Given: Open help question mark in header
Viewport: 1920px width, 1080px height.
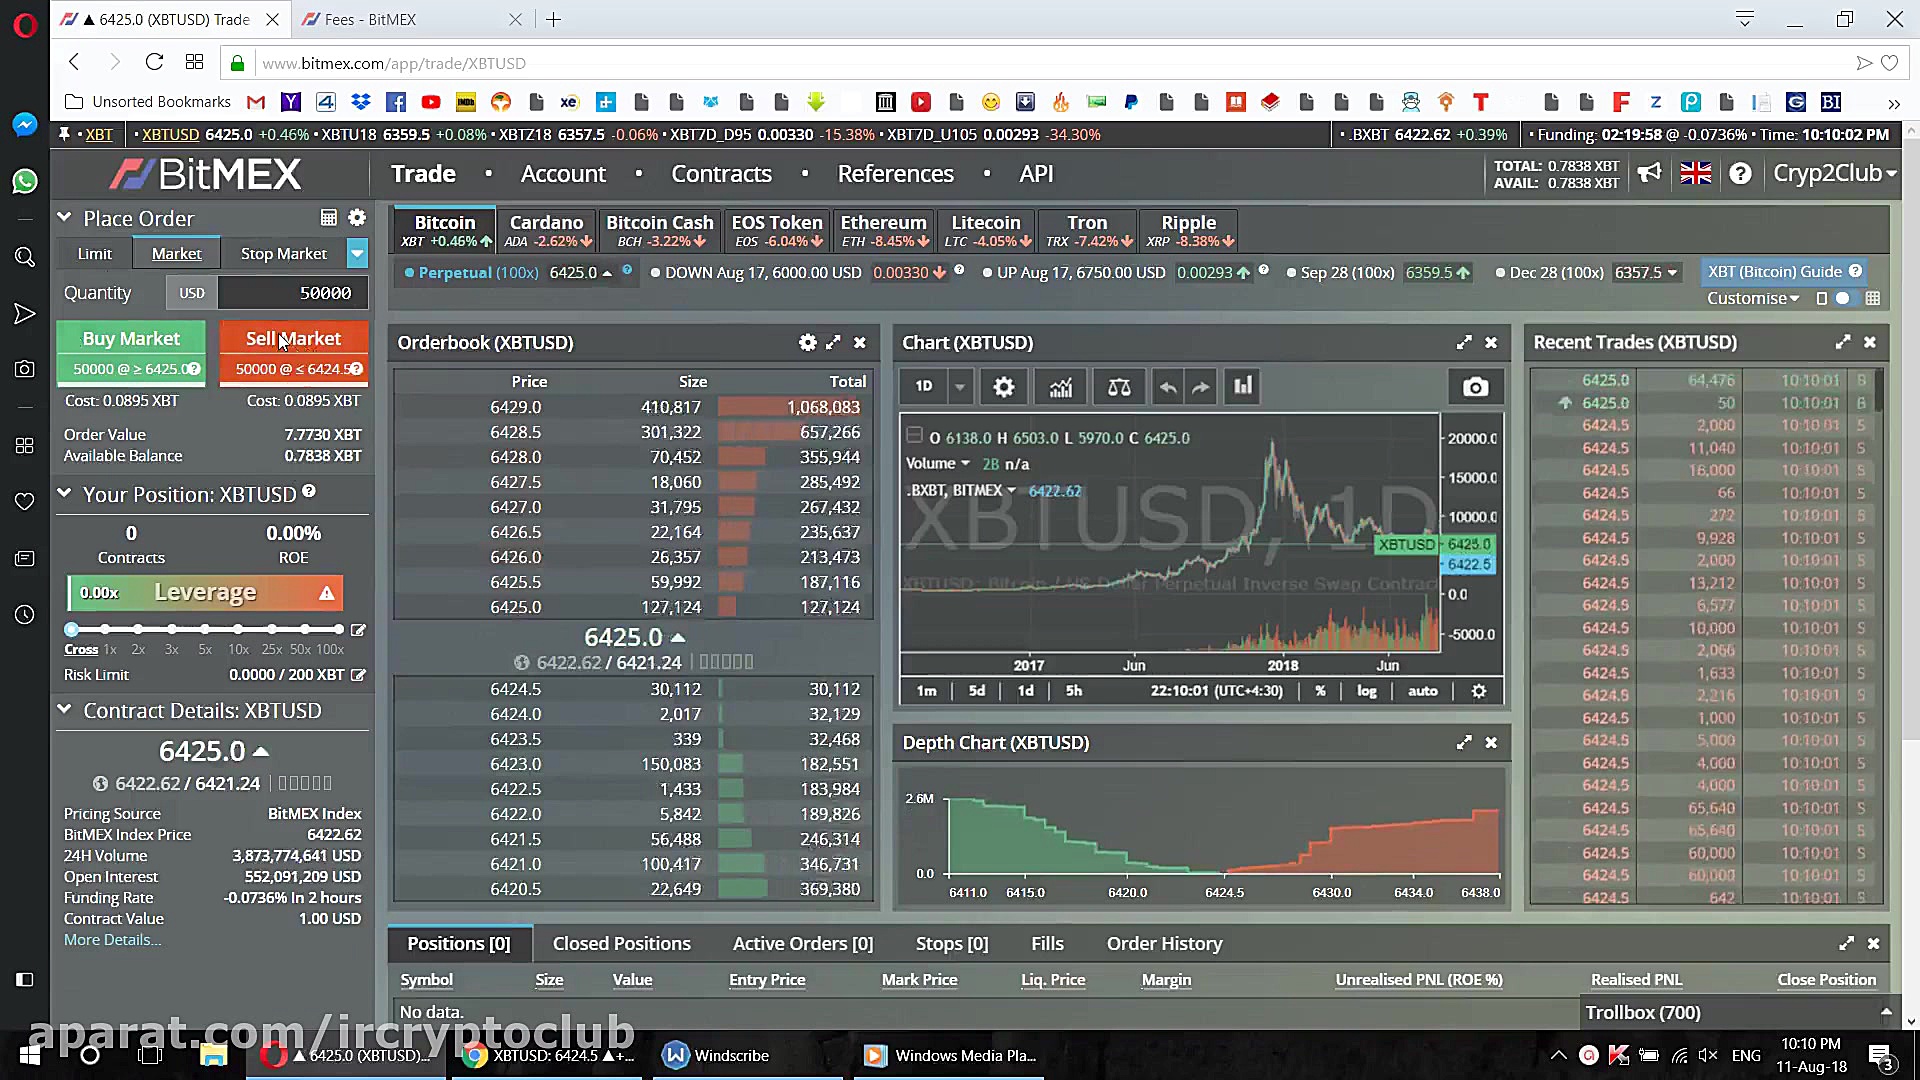Looking at the screenshot, I should tap(1741, 173).
